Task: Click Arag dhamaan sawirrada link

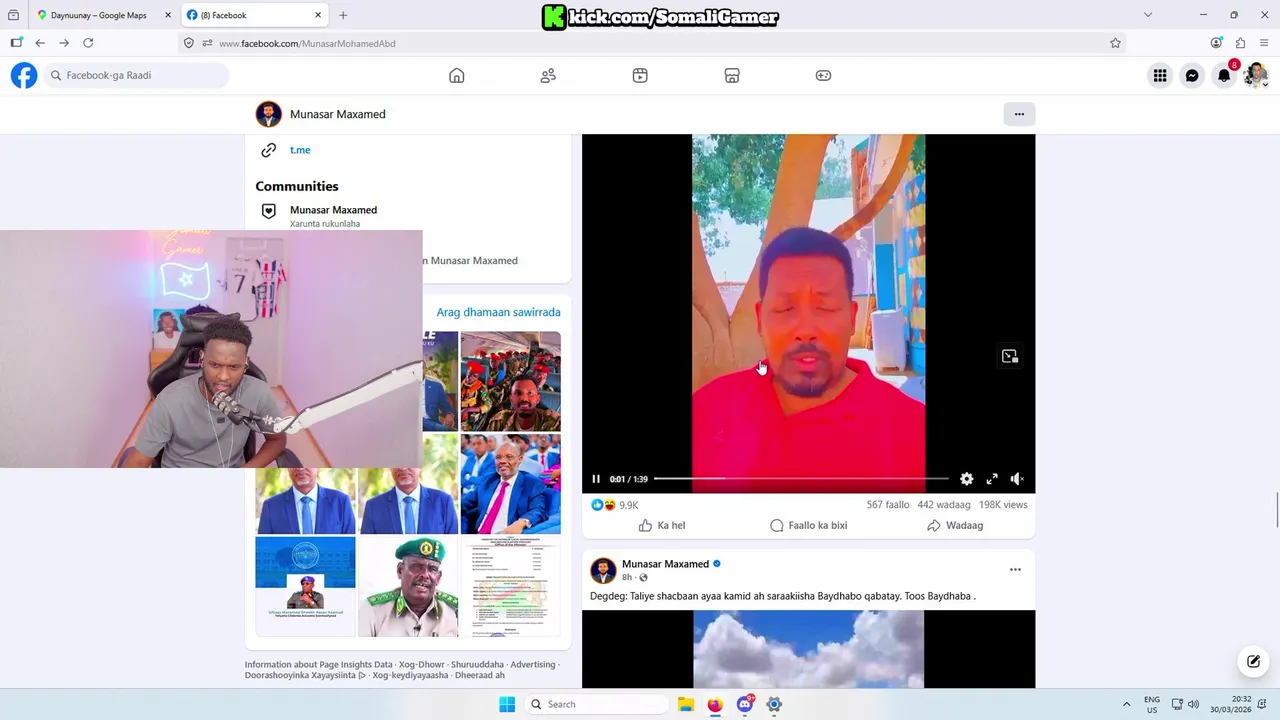Action: tap(498, 312)
